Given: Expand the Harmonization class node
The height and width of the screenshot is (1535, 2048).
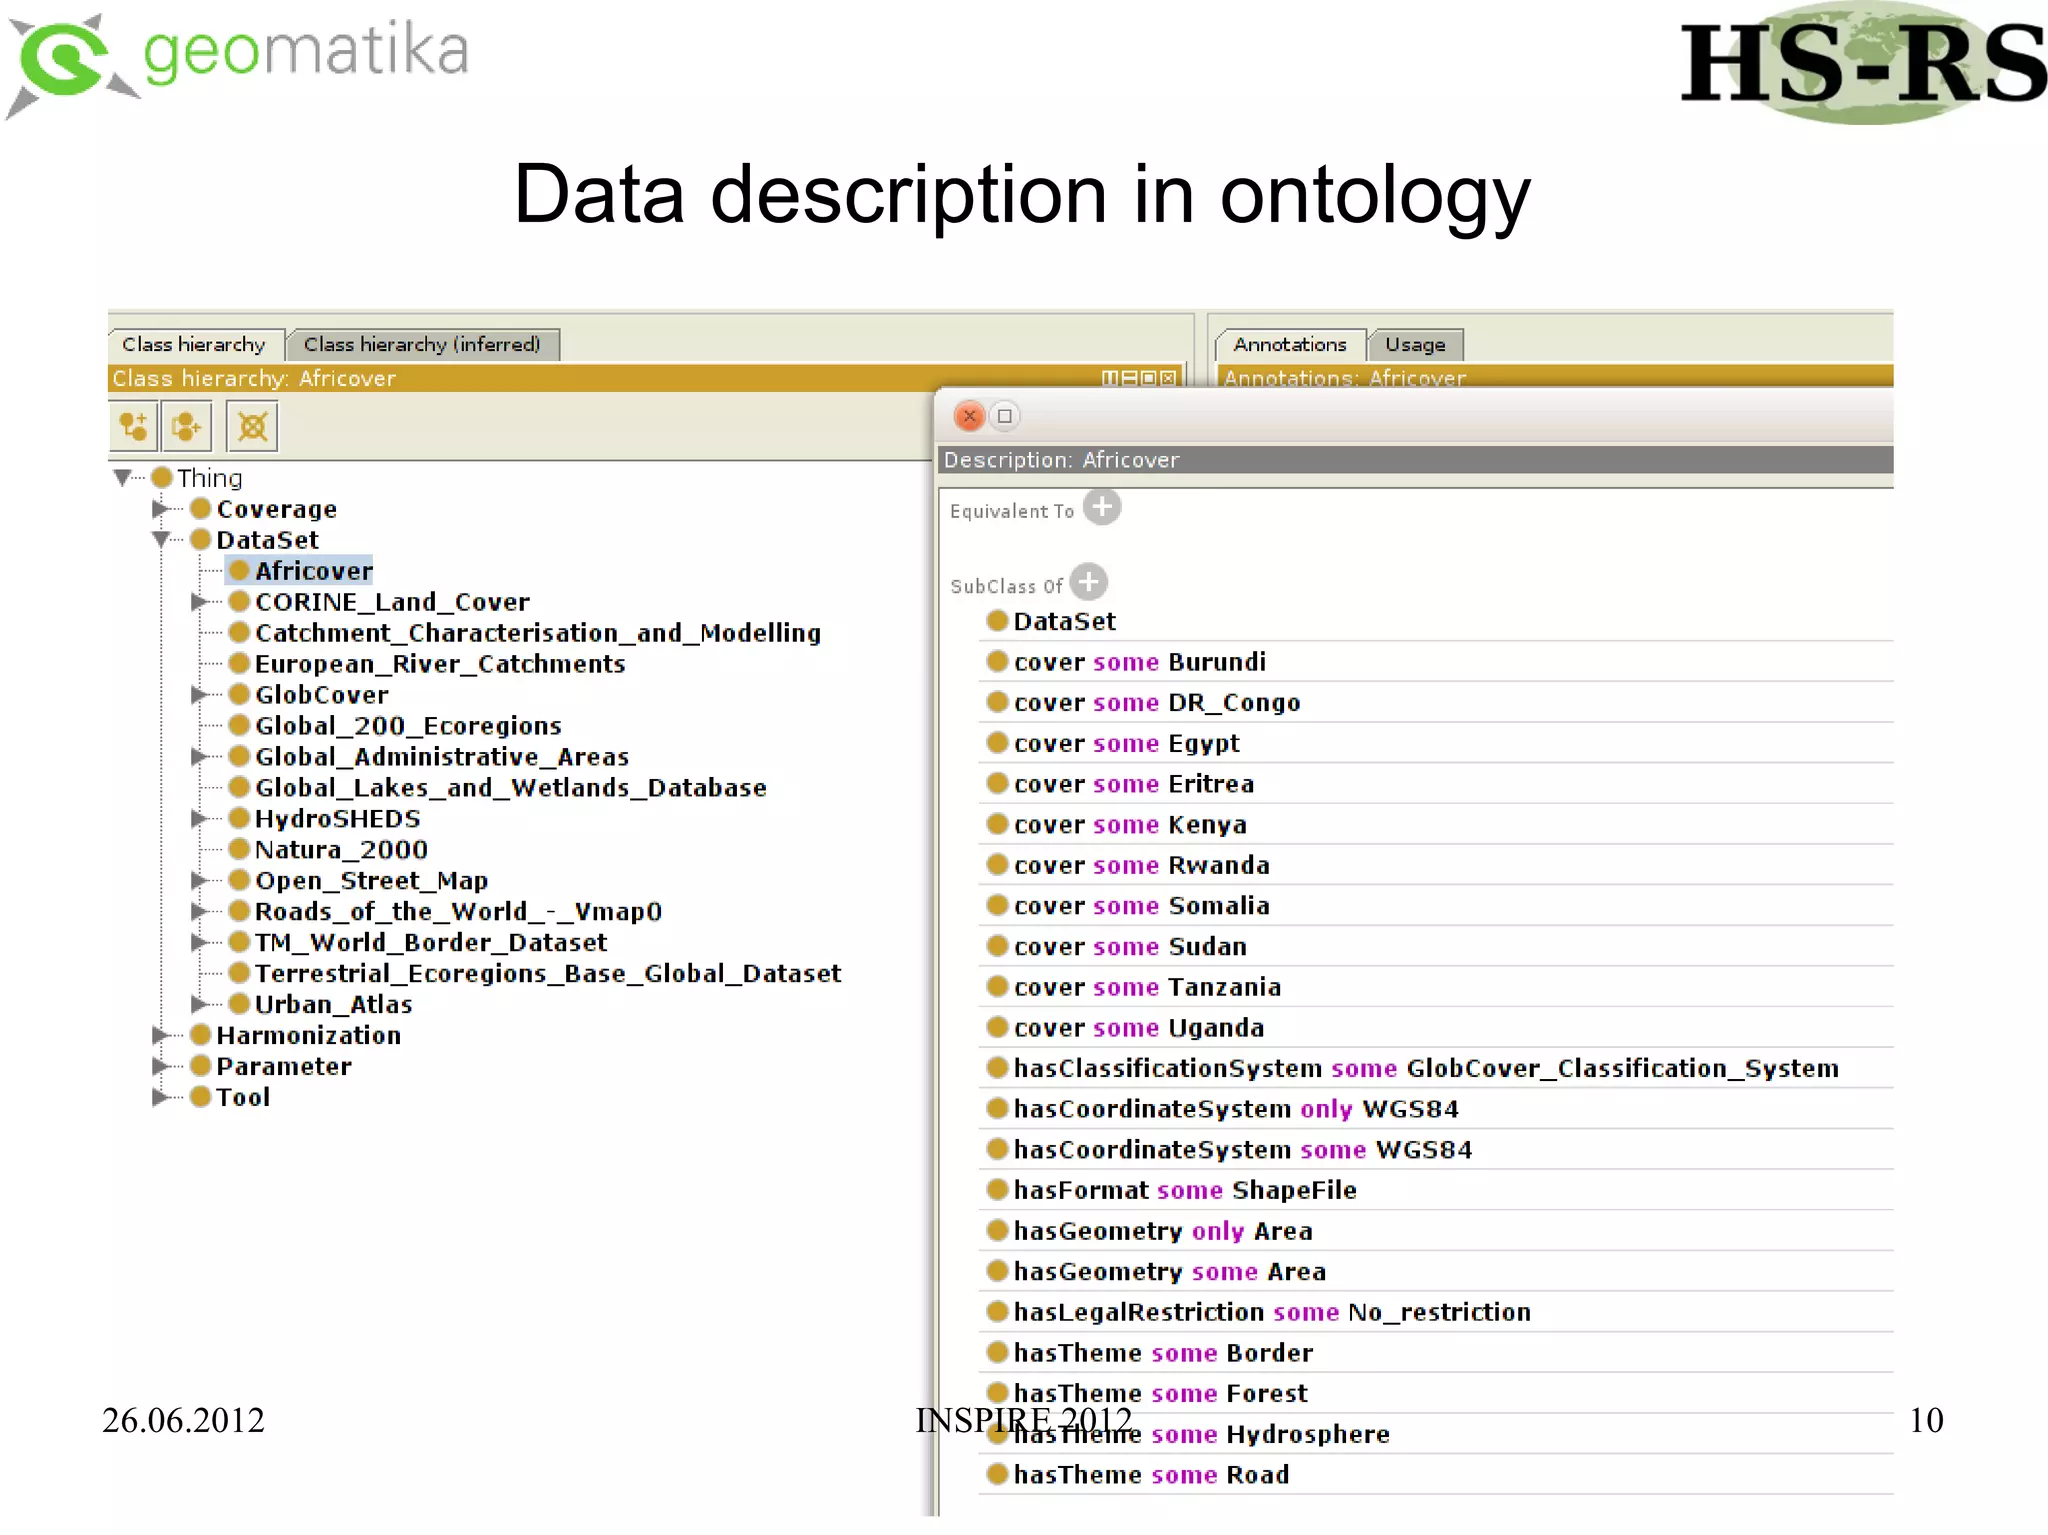Looking at the screenshot, I should coord(160,1035).
